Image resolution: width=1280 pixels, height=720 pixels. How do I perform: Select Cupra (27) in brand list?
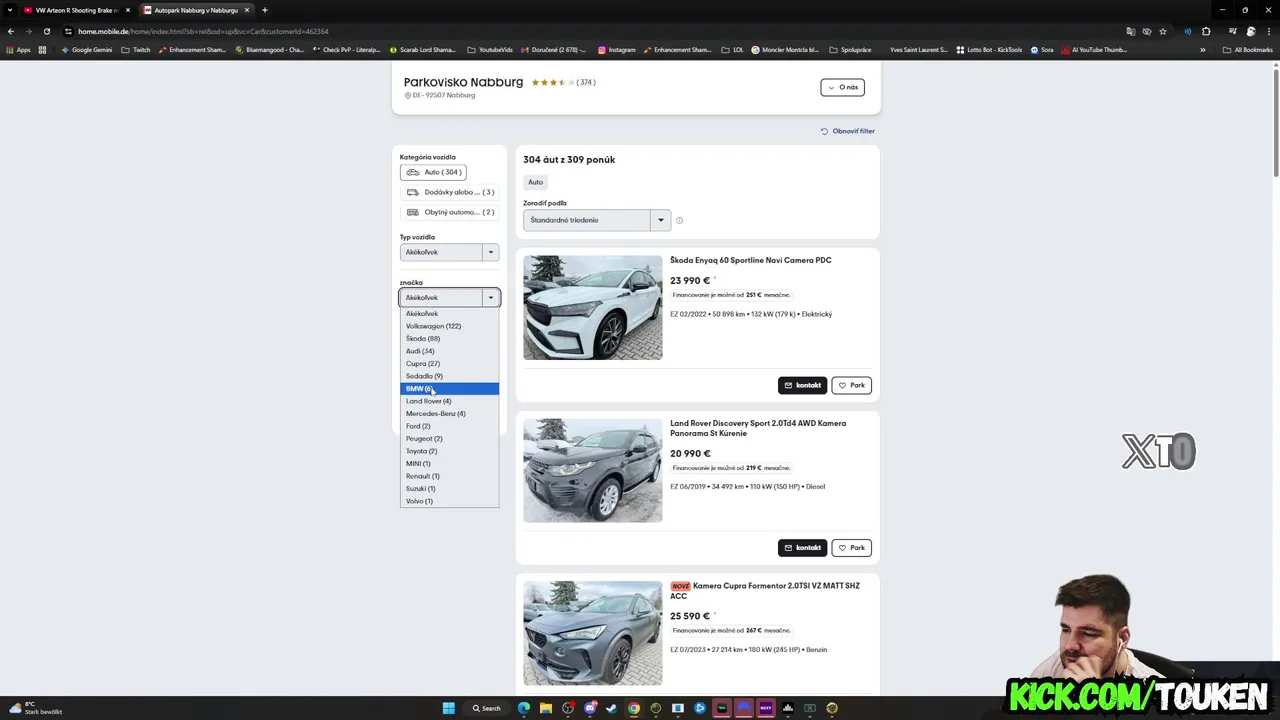[x=449, y=364]
